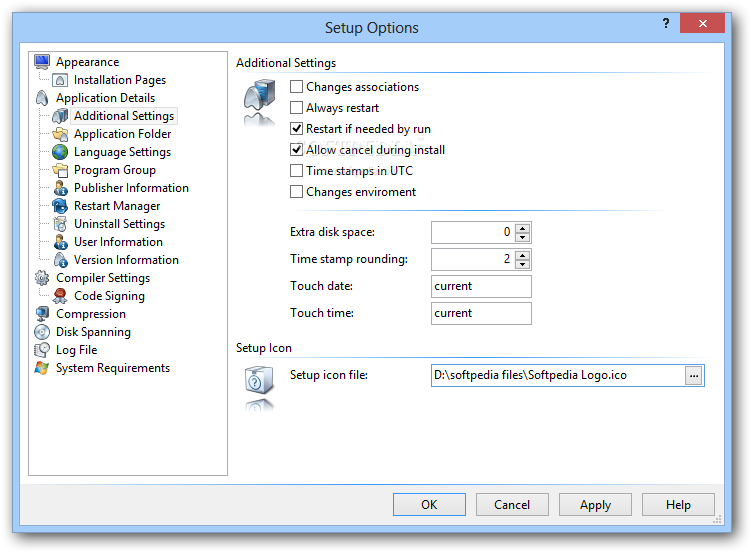Screen dimensions: 752x553
Task: Uncheck Restart if needed by run
Action: (296, 129)
